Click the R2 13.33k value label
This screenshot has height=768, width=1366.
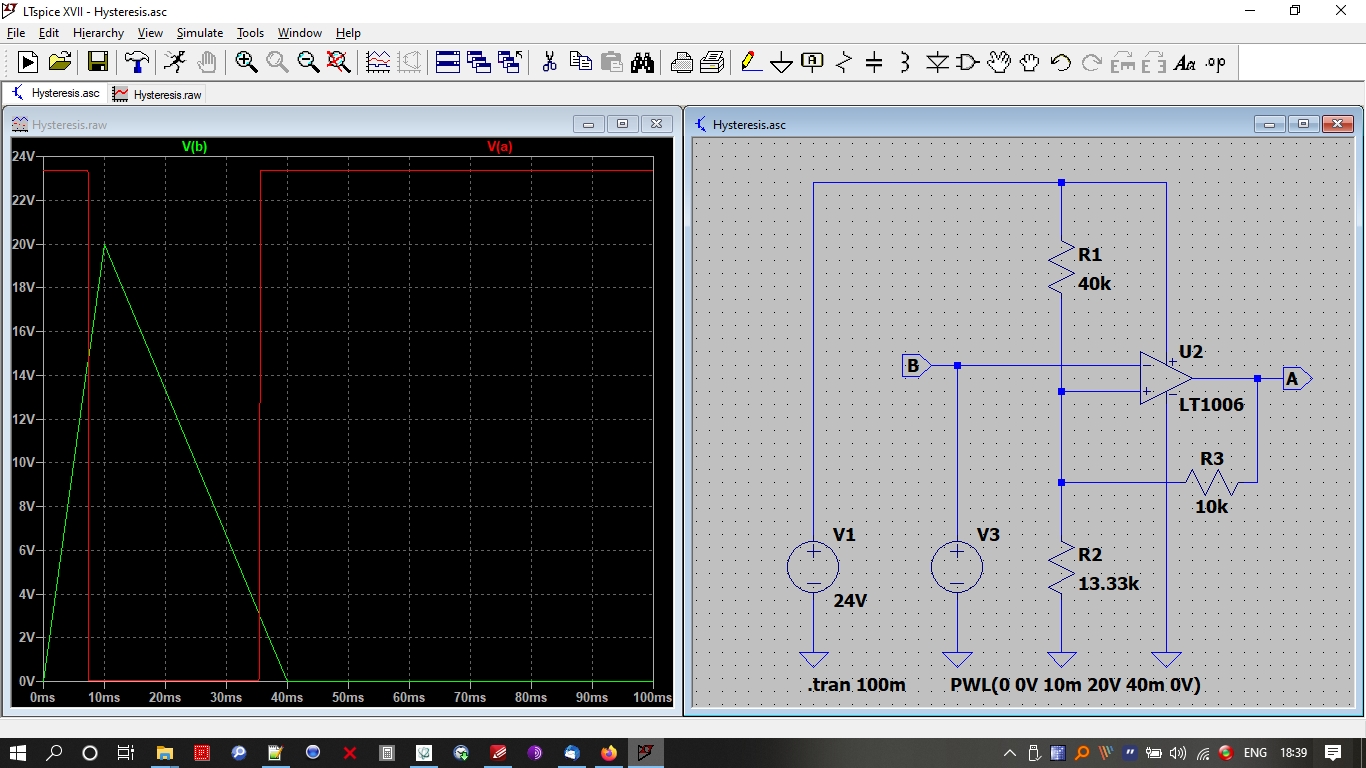click(1108, 583)
